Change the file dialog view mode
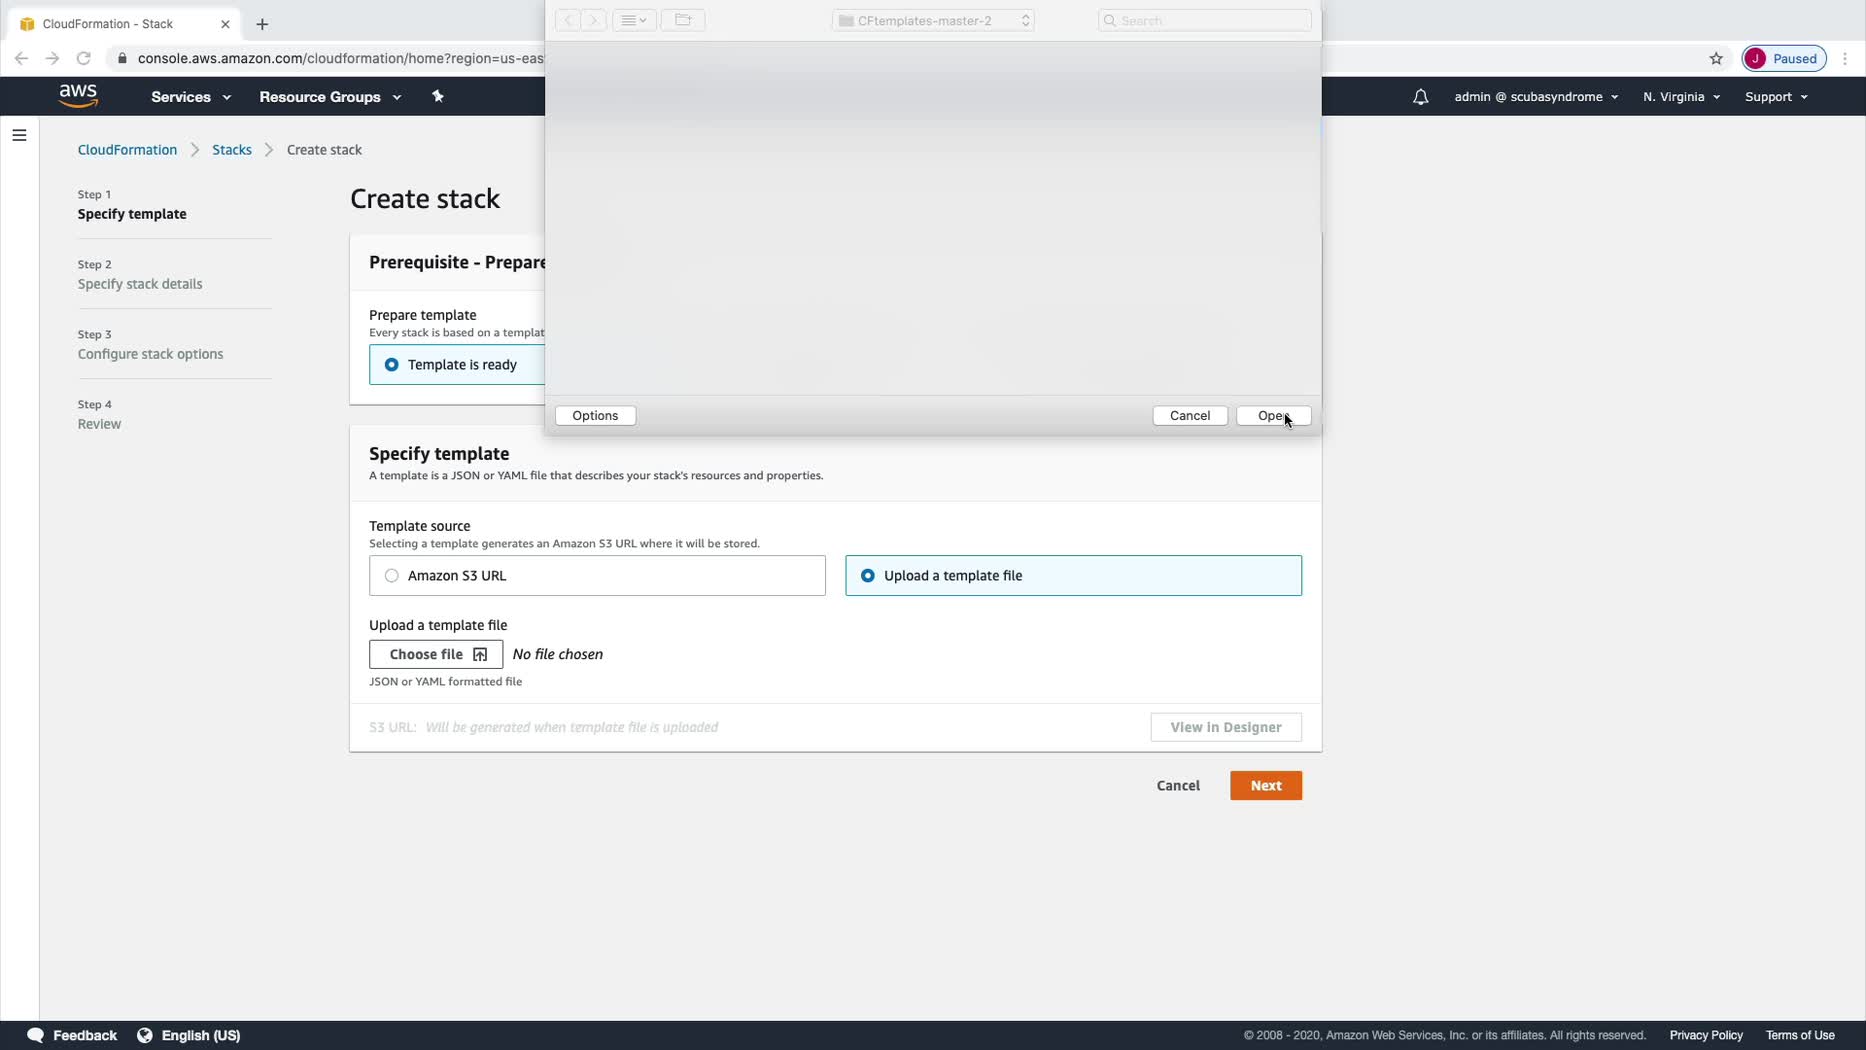 pyautogui.click(x=634, y=20)
